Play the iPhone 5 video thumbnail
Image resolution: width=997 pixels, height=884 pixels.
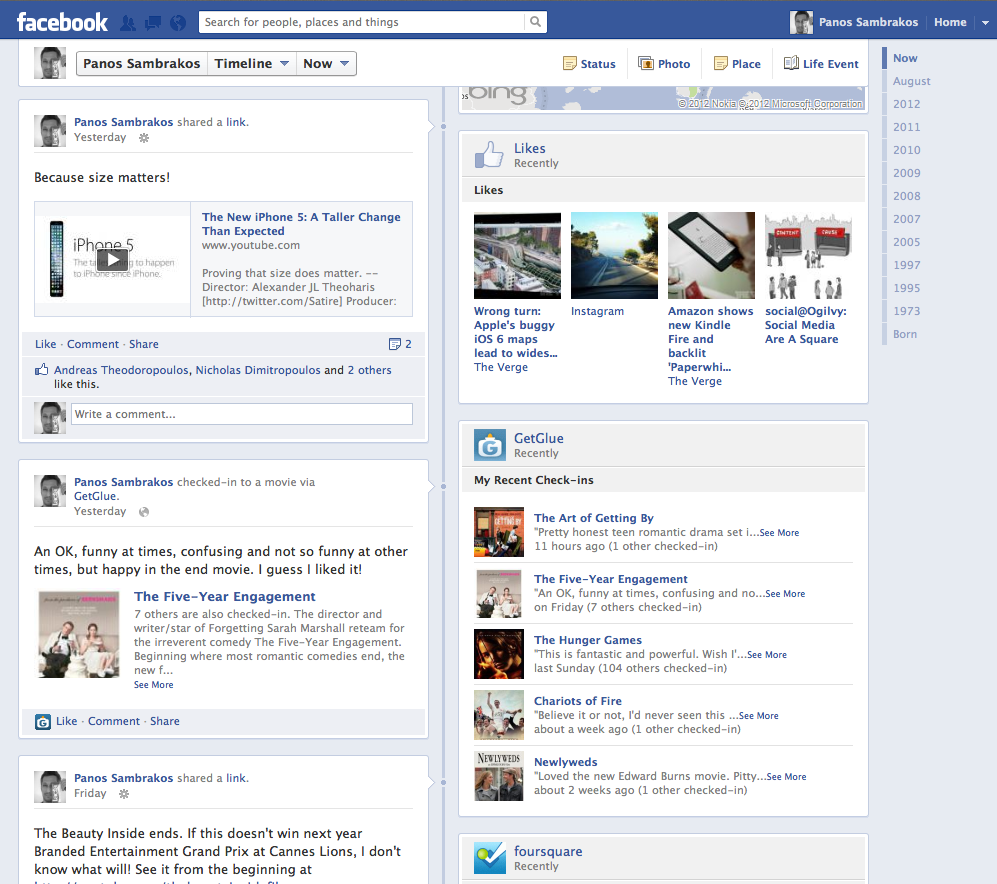coord(113,259)
